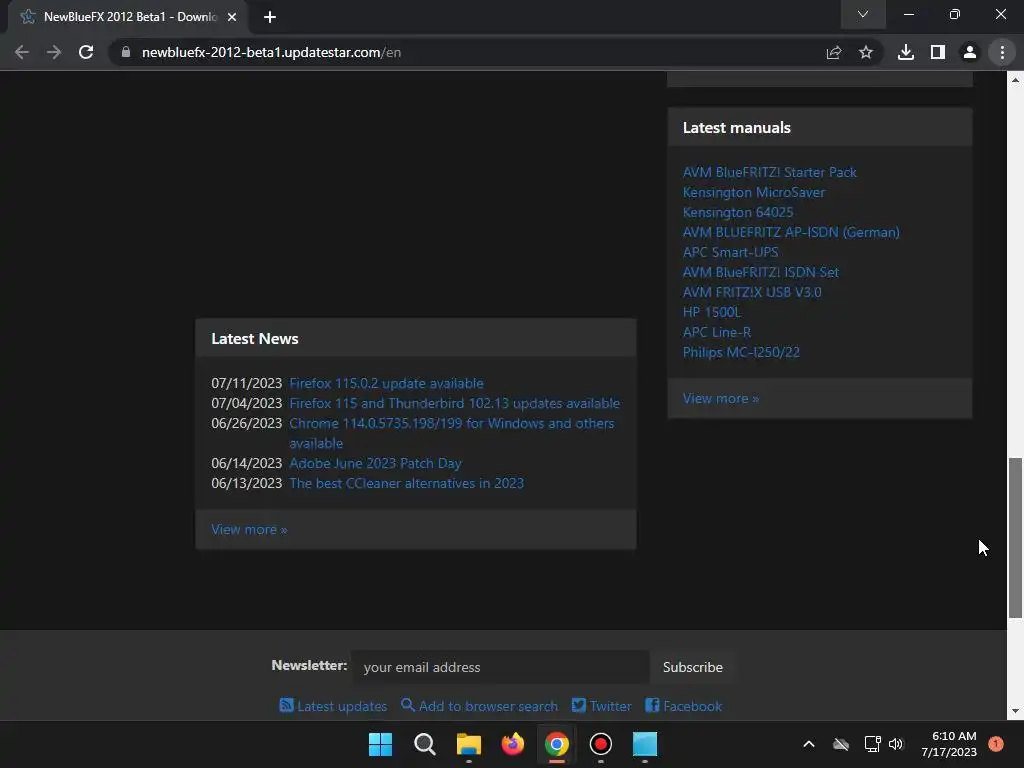Open notification badge in taskbar
Viewport: 1024px width, 768px height.
tap(996, 744)
